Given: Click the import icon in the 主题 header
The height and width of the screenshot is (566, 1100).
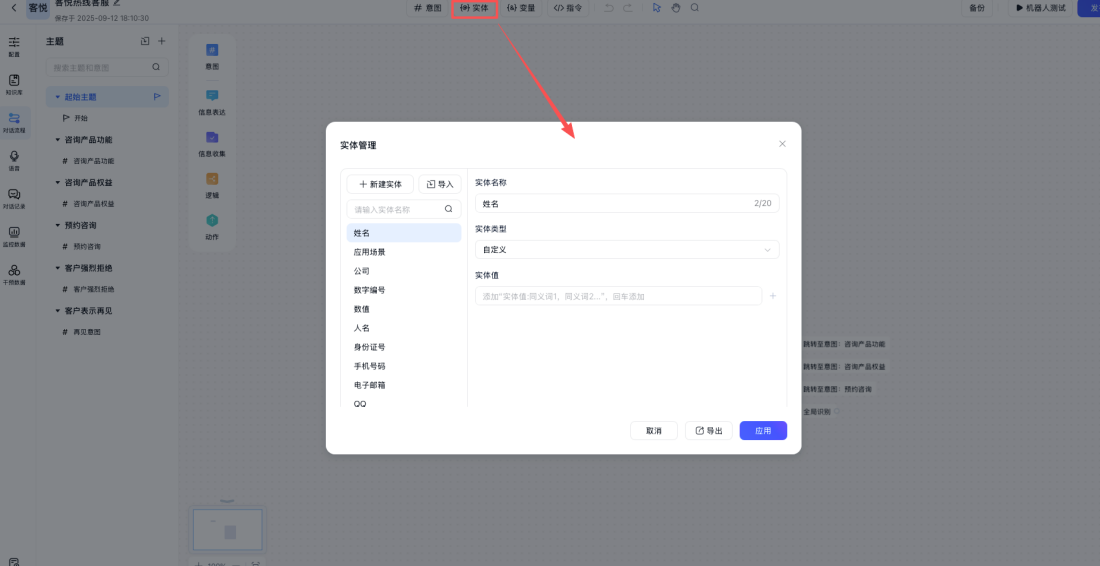Looking at the screenshot, I should (x=145, y=41).
